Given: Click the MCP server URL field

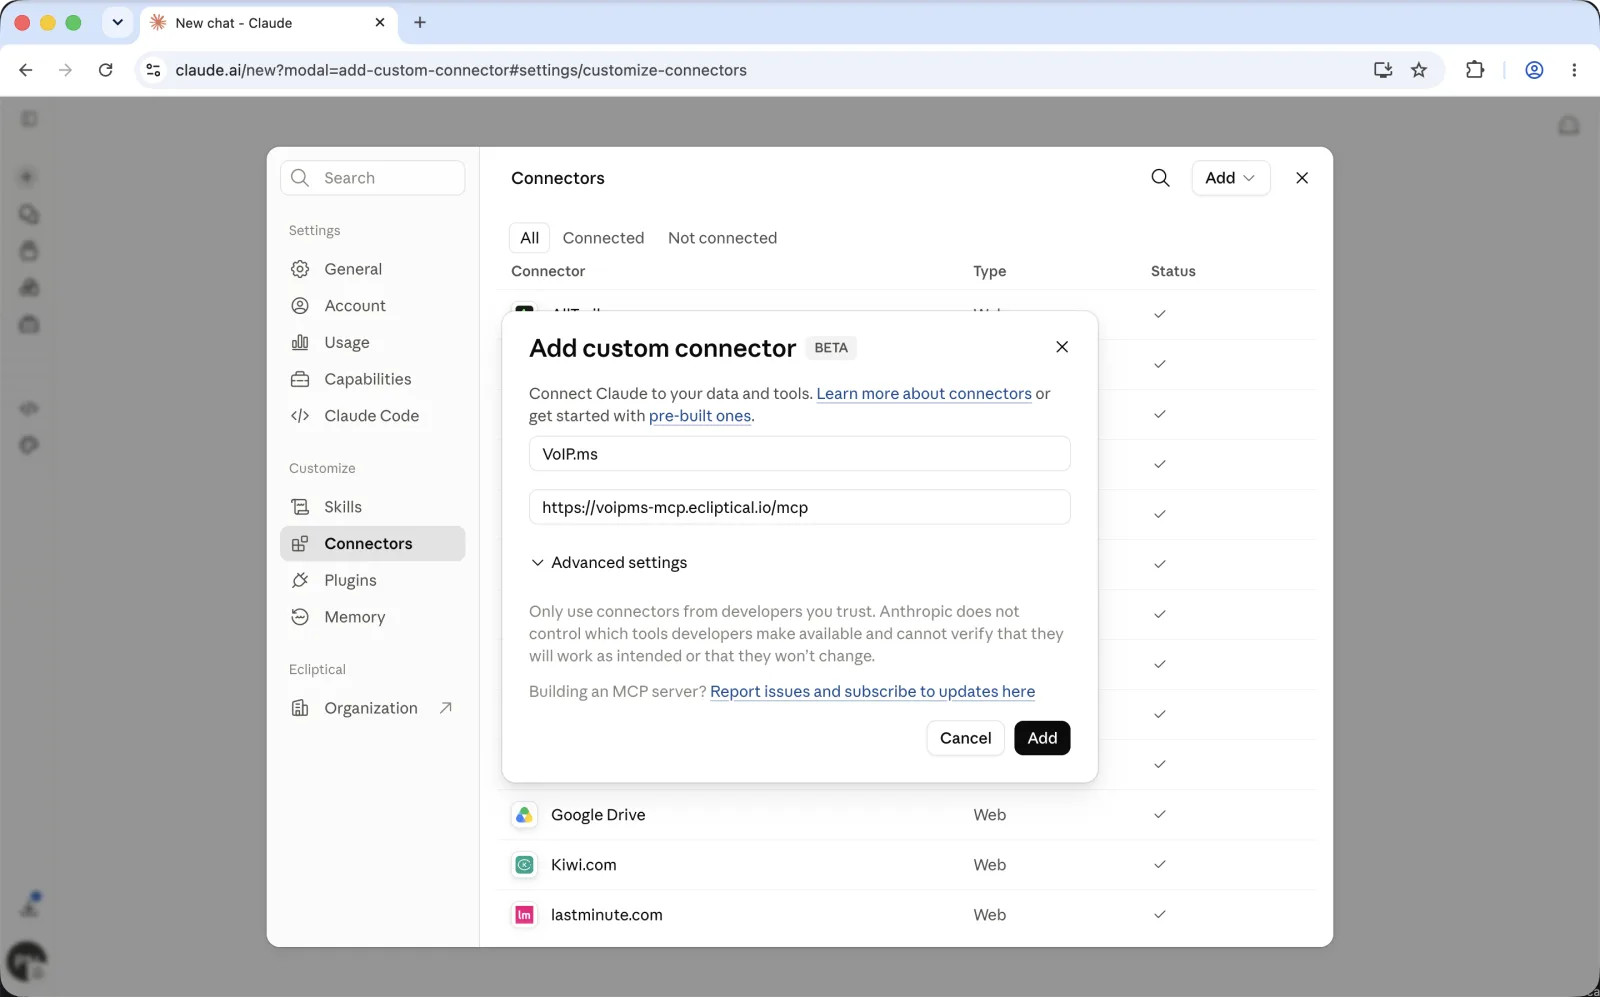Looking at the screenshot, I should tap(799, 507).
